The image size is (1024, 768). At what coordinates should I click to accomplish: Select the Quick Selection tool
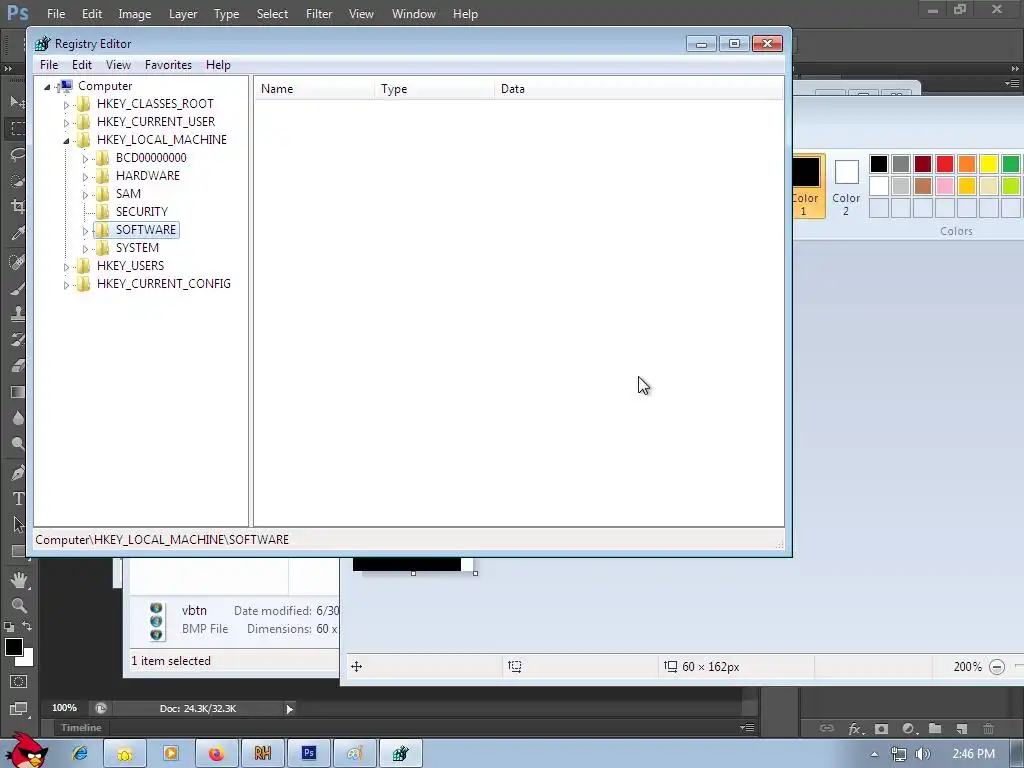[17, 181]
